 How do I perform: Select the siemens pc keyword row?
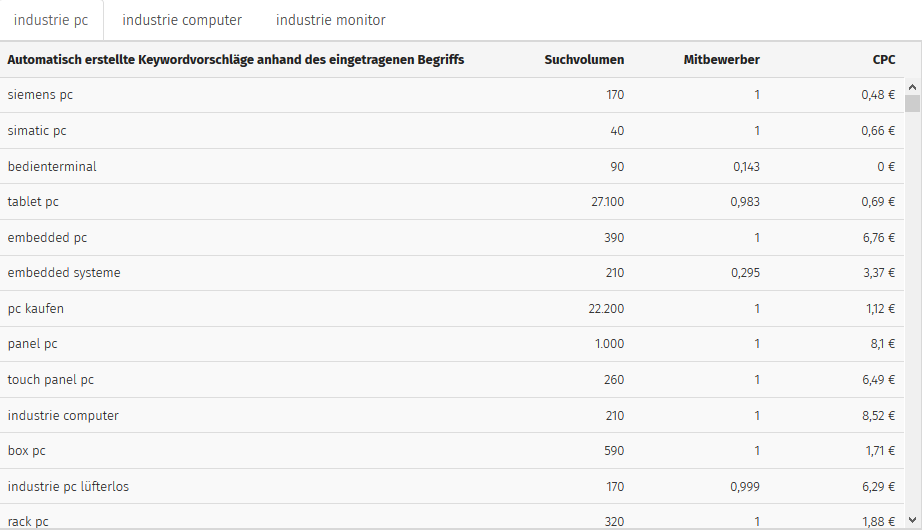click(452, 95)
